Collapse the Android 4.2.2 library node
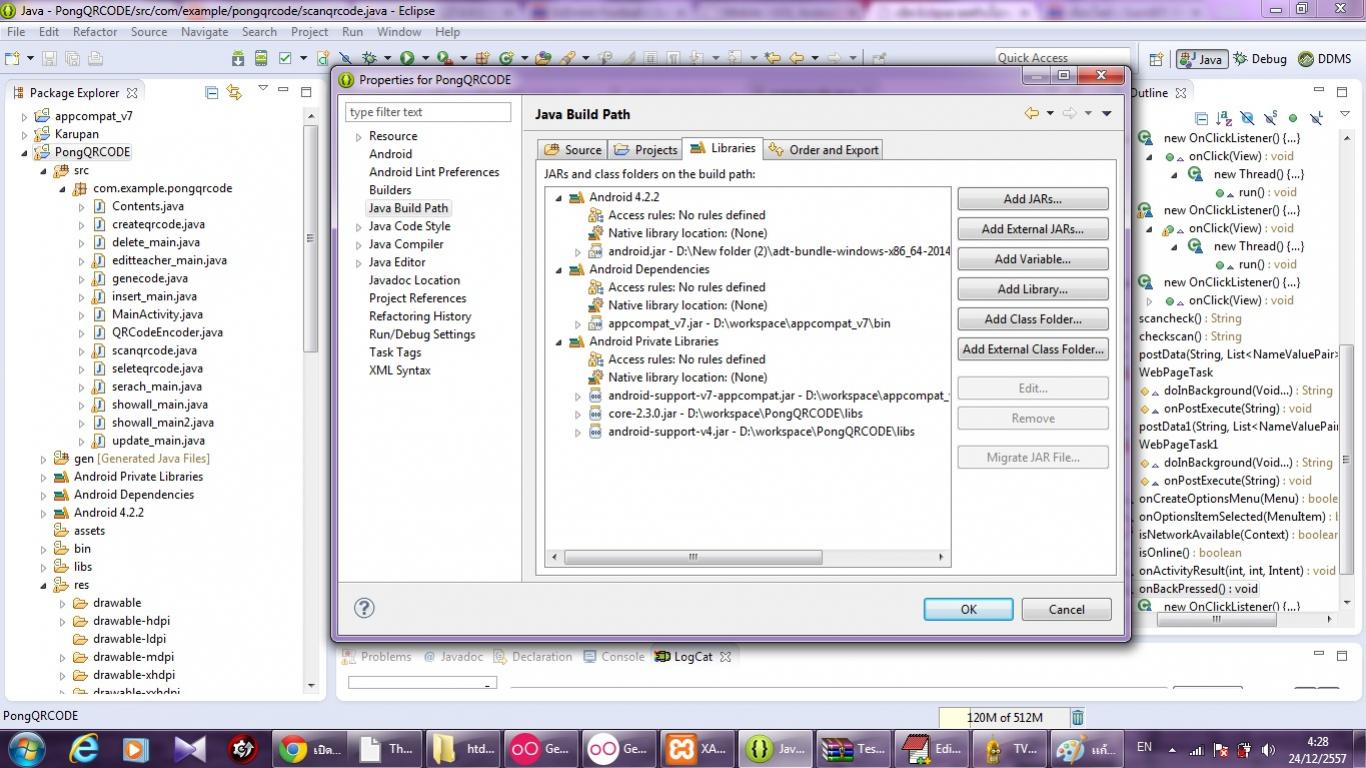 (x=560, y=198)
